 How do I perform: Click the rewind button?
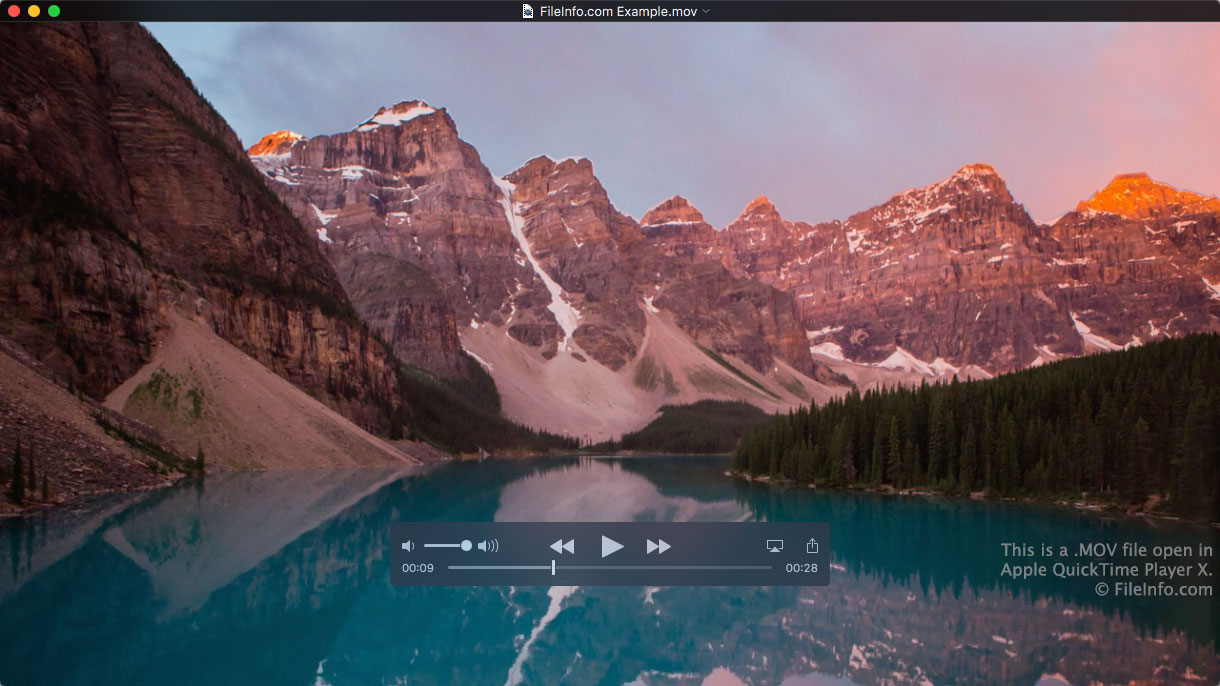pos(562,546)
